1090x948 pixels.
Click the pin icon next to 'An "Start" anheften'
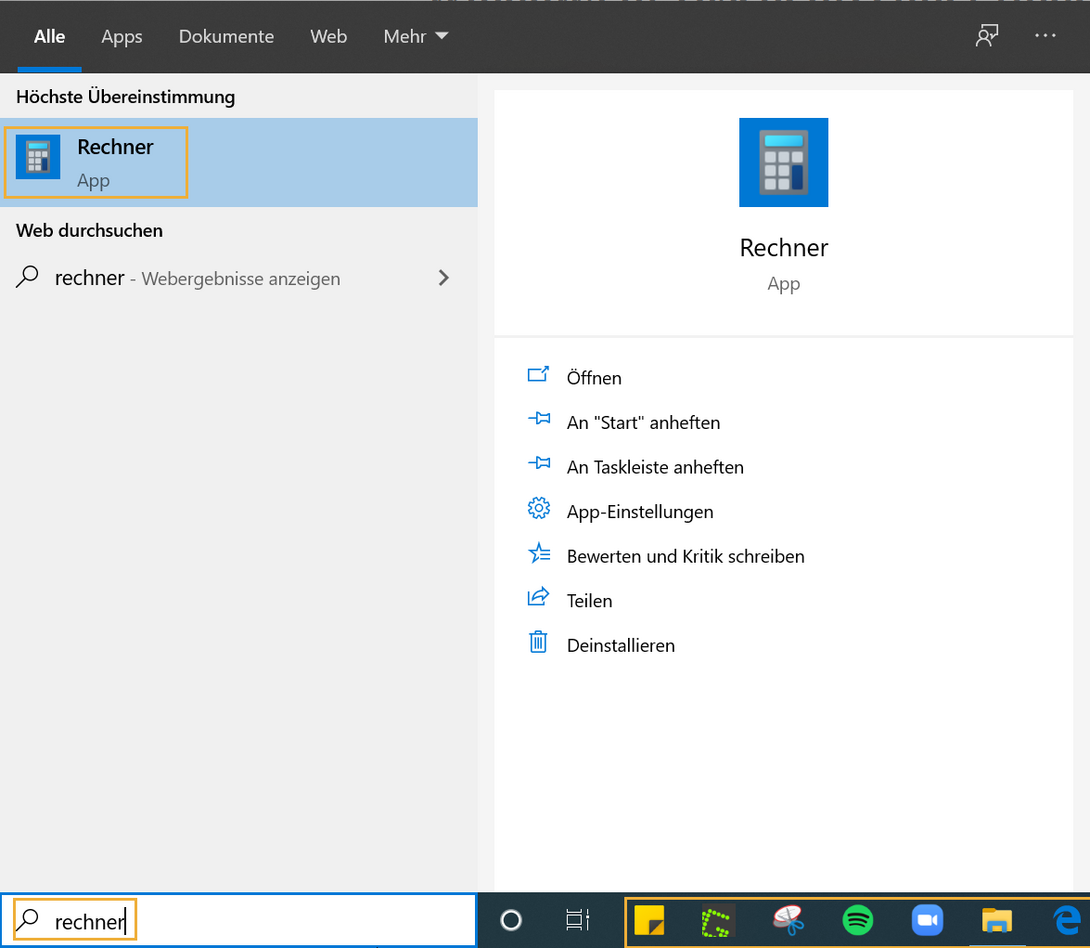point(539,421)
